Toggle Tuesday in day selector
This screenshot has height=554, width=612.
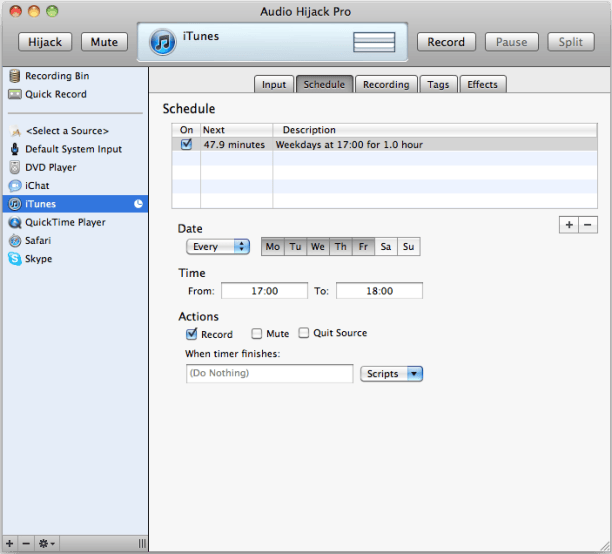(x=295, y=246)
